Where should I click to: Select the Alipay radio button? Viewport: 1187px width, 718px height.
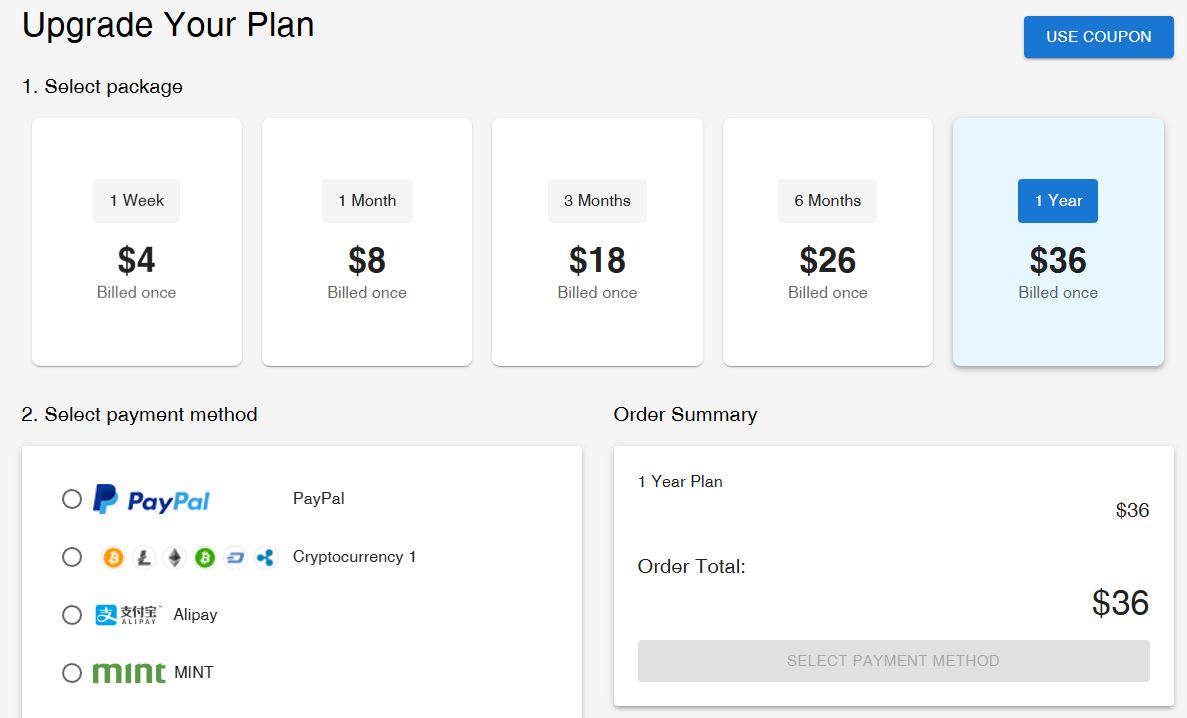tap(72, 615)
